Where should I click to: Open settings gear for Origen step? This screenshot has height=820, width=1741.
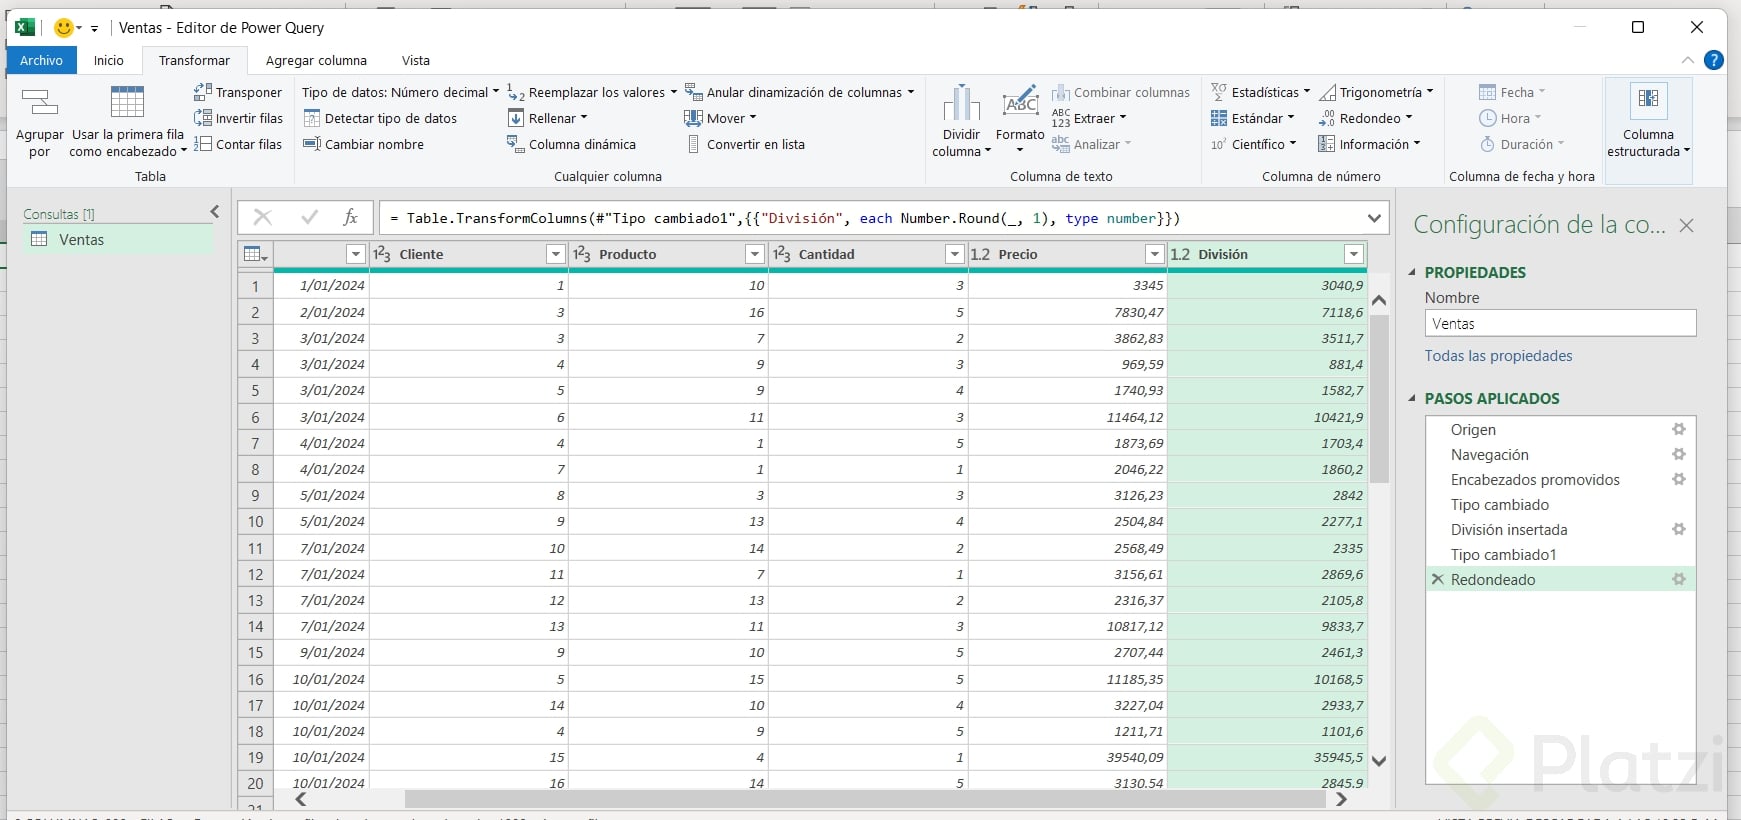[x=1678, y=429]
